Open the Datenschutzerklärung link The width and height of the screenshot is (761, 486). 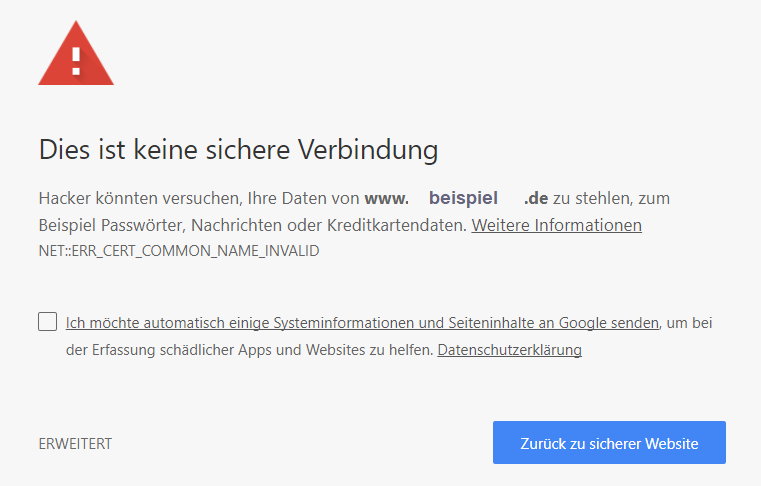(x=510, y=350)
